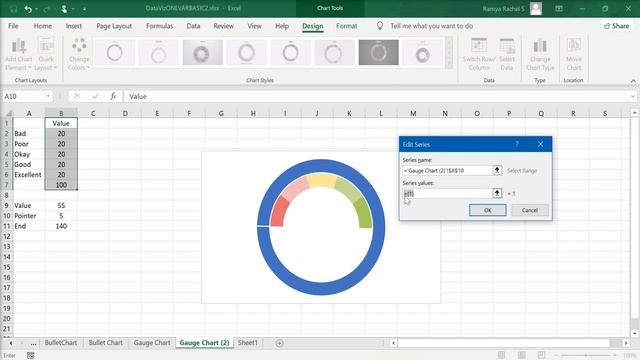Open Name Box dropdown arrow
The width and height of the screenshot is (640, 360).
48,96
